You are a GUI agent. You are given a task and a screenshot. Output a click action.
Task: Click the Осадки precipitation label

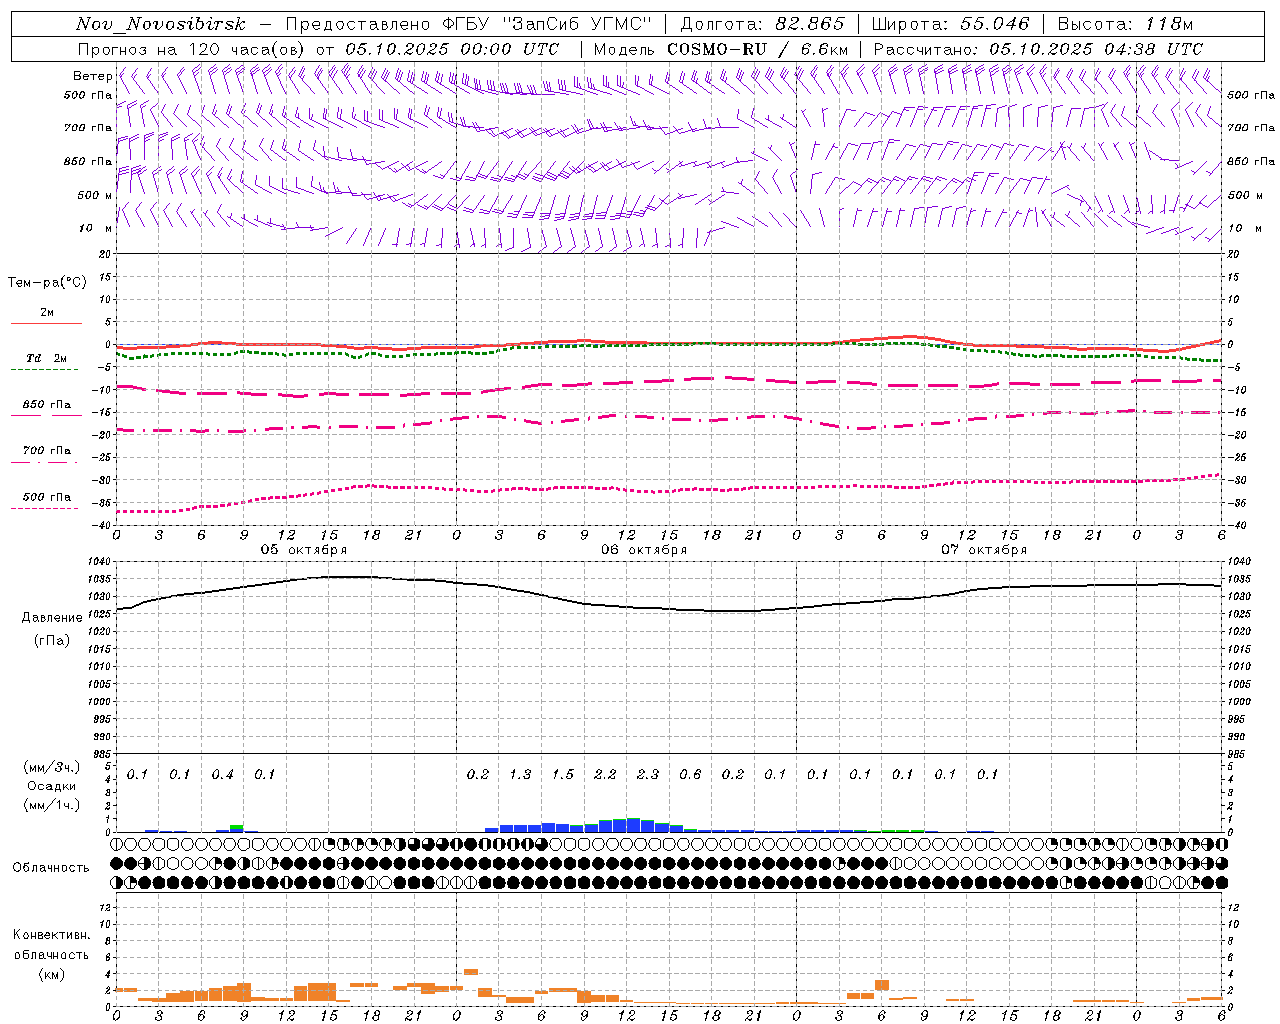coord(51,786)
